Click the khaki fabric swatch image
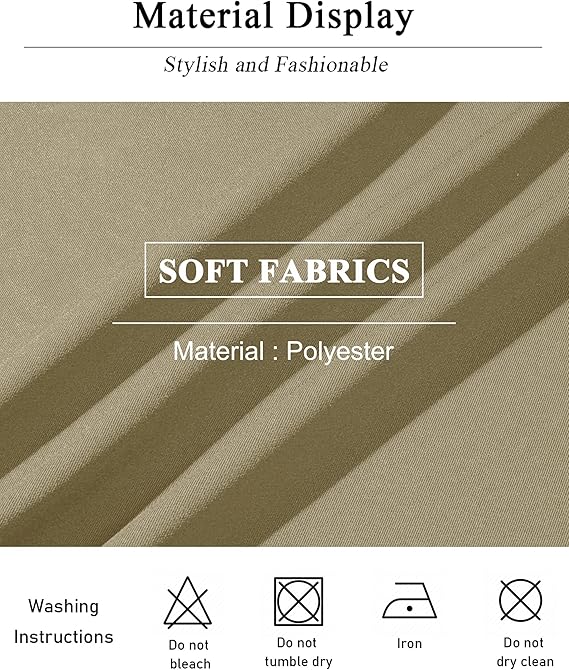This screenshot has width=569, height=670. [x=284, y=324]
